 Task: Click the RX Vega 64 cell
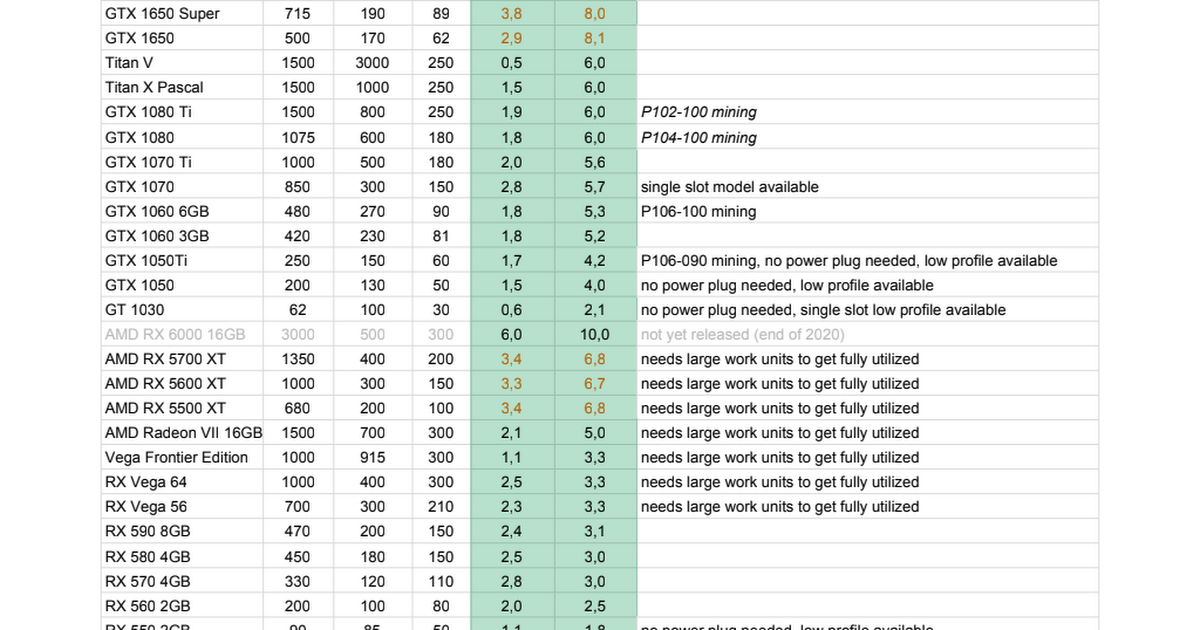click(x=182, y=482)
